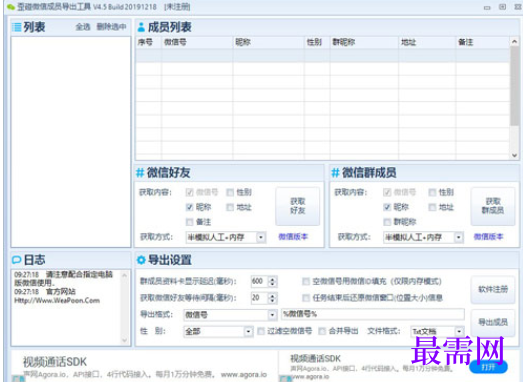This screenshot has width=523, height=382.
Task: Sort by 序号 column header
Action: (149, 42)
